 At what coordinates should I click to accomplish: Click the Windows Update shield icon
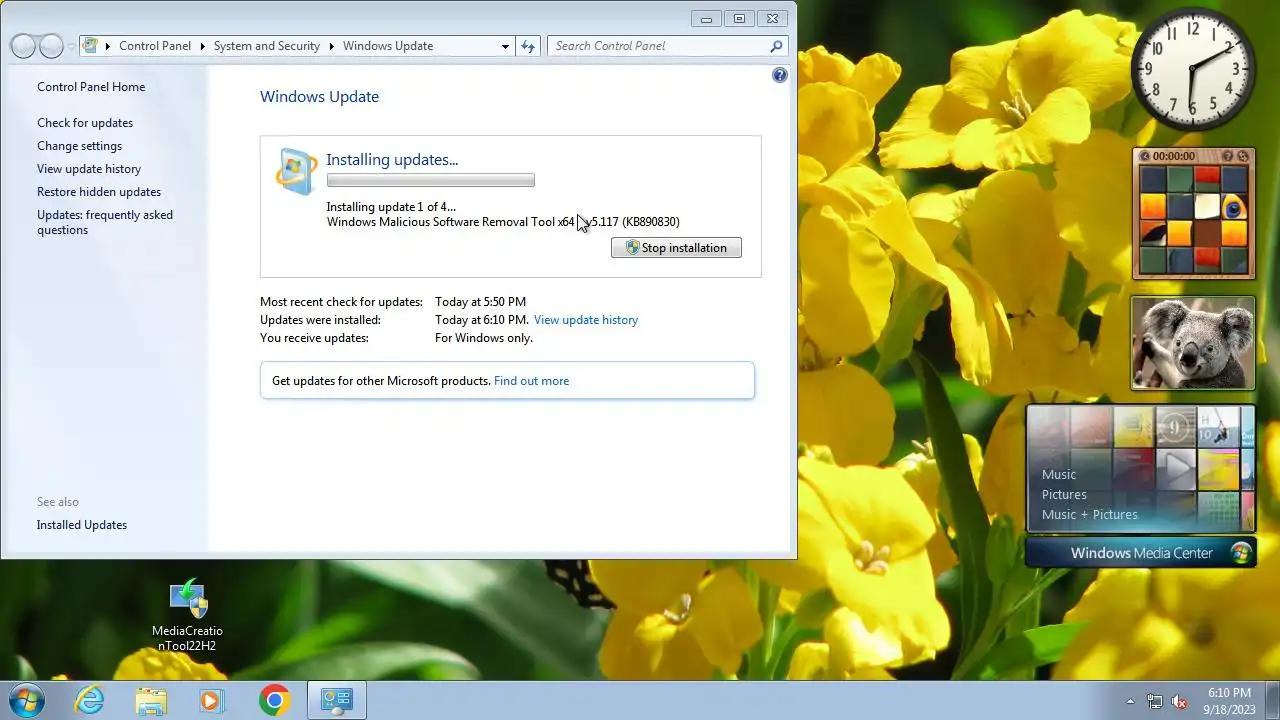296,170
